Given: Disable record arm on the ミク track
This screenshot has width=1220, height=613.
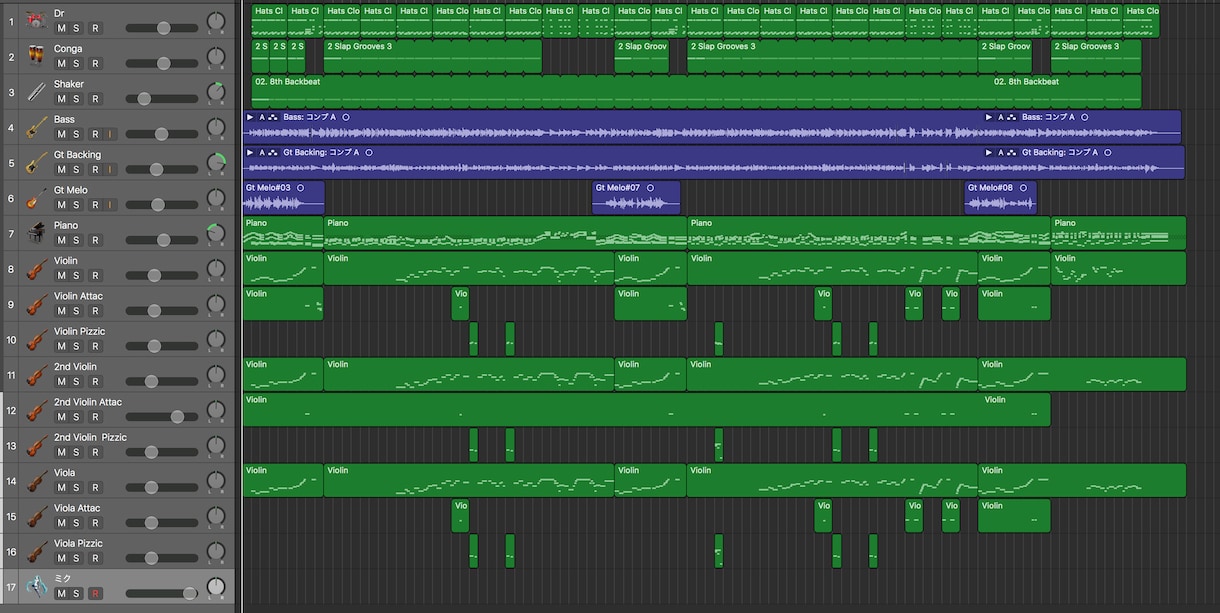Looking at the screenshot, I should [95, 594].
